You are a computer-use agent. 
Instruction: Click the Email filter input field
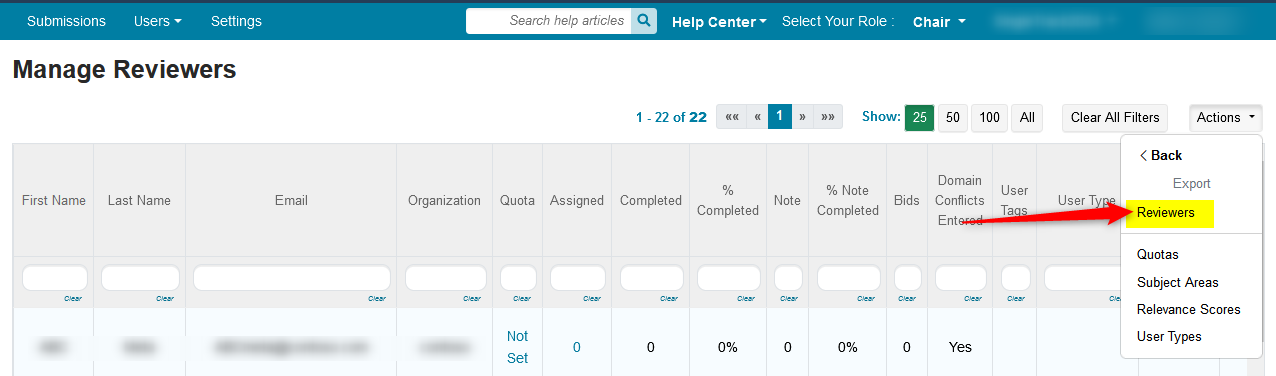(291, 277)
